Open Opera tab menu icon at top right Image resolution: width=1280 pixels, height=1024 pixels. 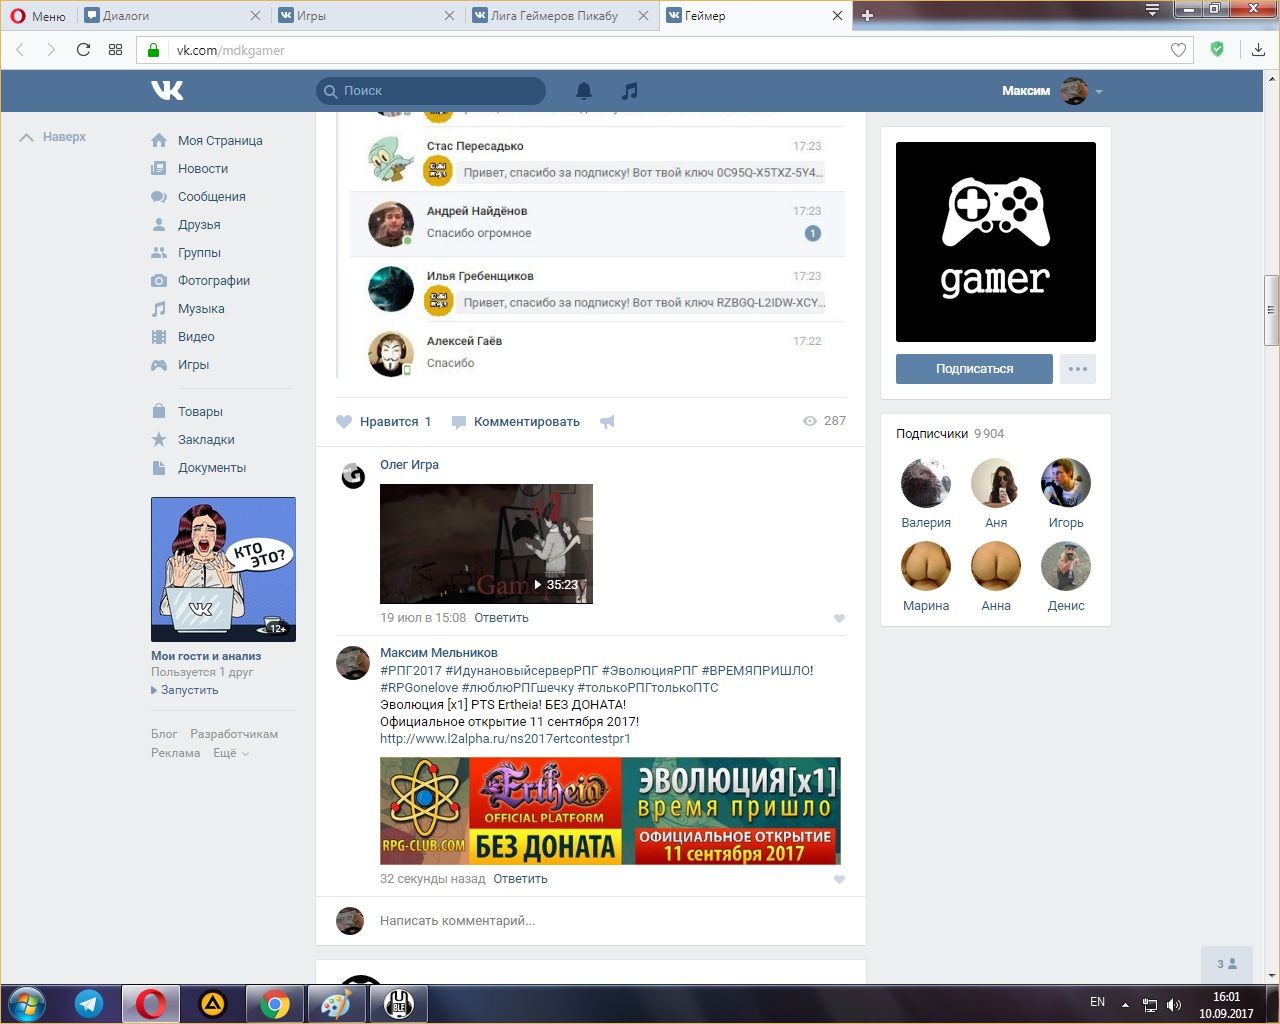pyautogui.click(x=1152, y=10)
